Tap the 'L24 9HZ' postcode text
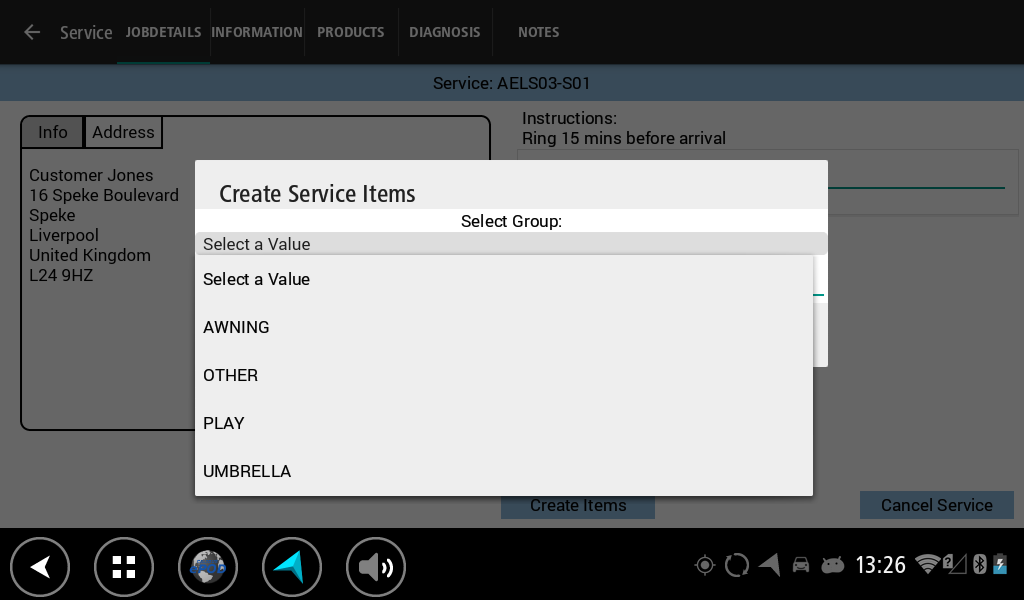The height and width of the screenshot is (600, 1024). pyautogui.click(x=61, y=276)
